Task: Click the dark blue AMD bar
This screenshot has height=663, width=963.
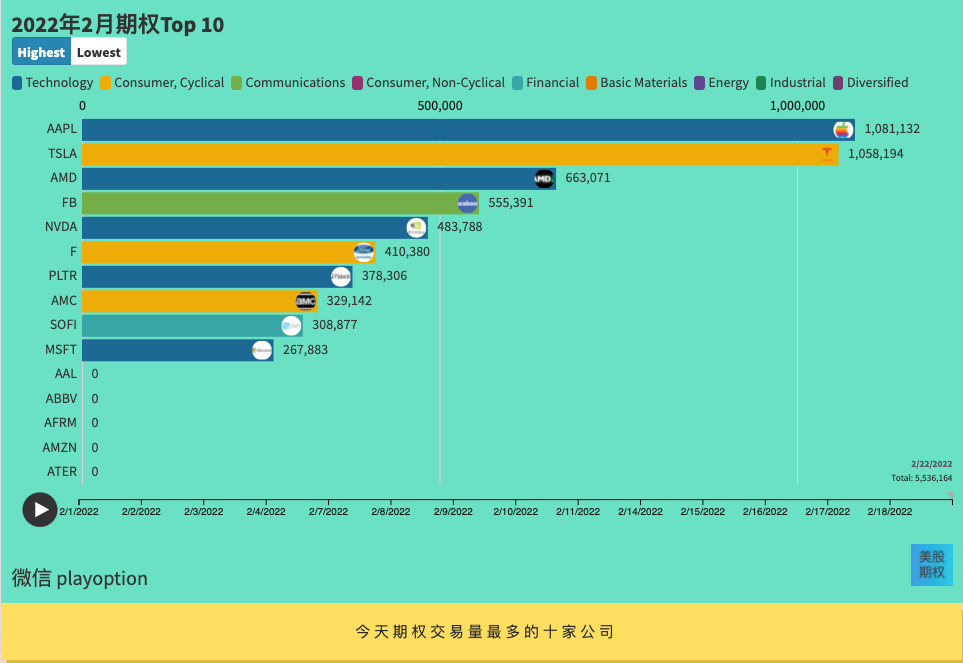Action: [x=319, y=179]
